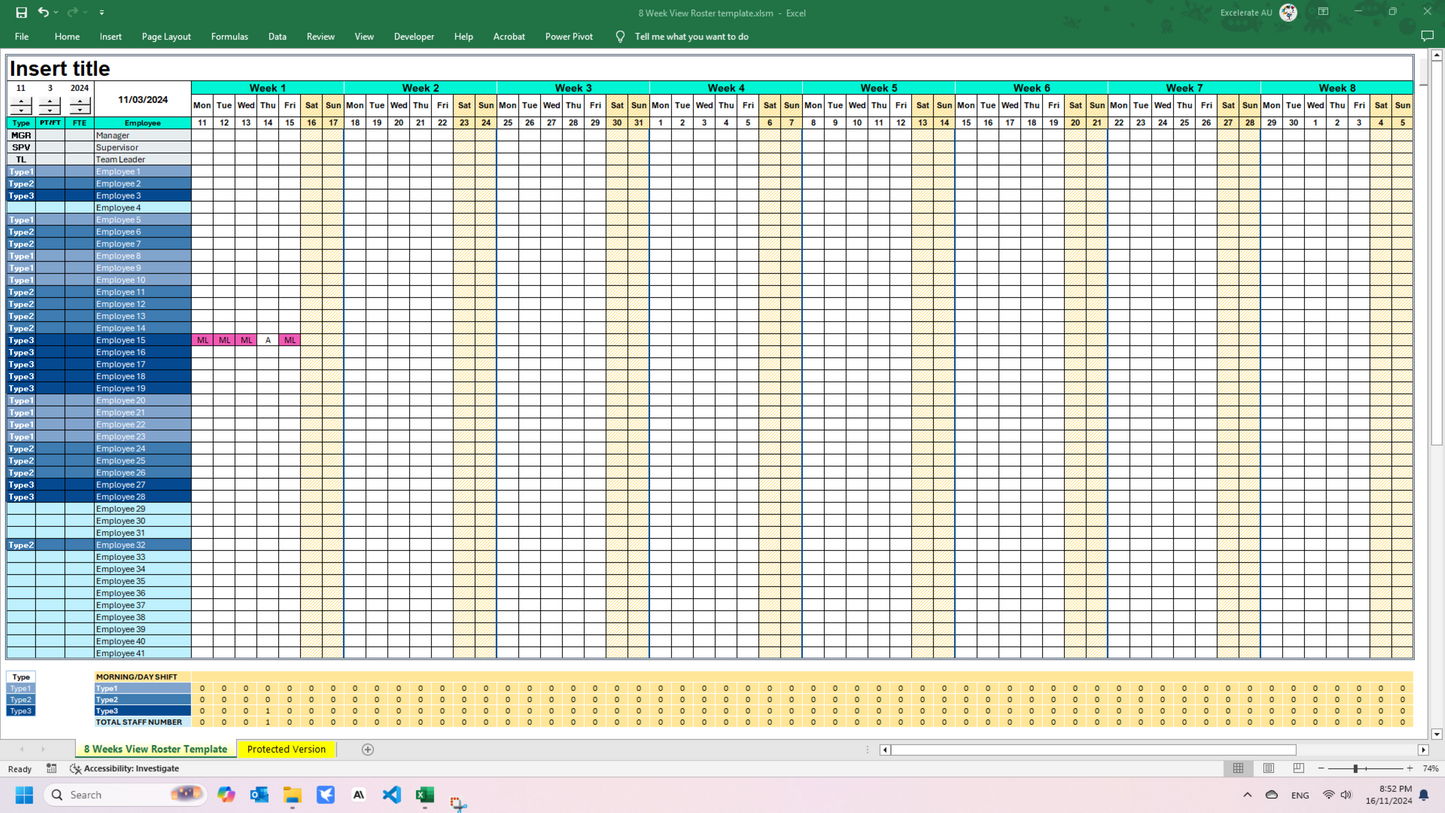Click the zoom slider handle
The width and height of the screenshot is (1445, 813).
pyautogui.click(x=1356, y=769)
